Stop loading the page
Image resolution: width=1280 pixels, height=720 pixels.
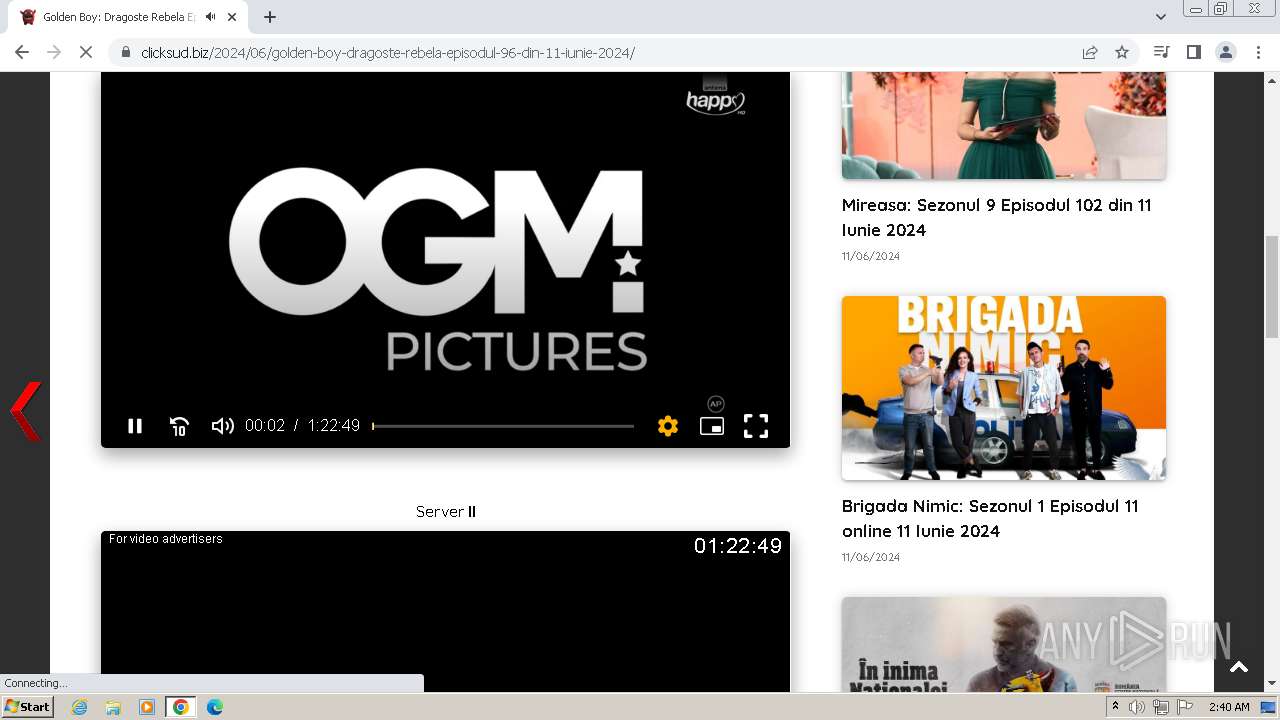[86, 52]
